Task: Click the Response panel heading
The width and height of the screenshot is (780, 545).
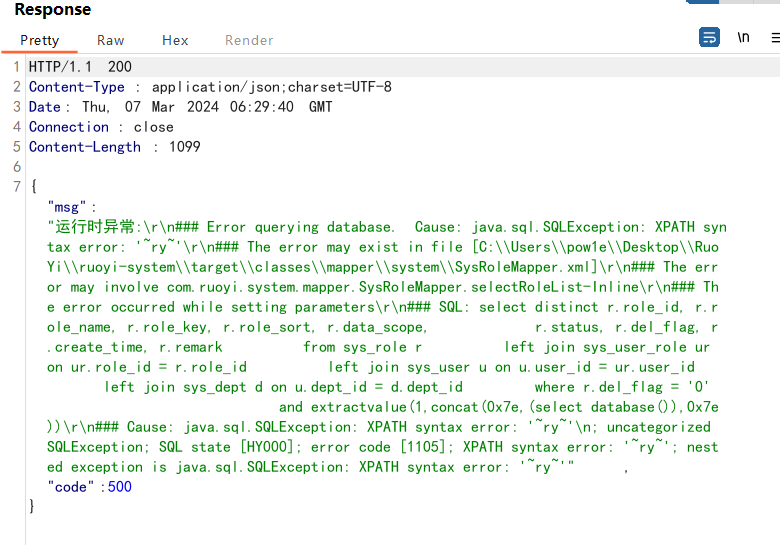Action: click(x=53, y=9)
